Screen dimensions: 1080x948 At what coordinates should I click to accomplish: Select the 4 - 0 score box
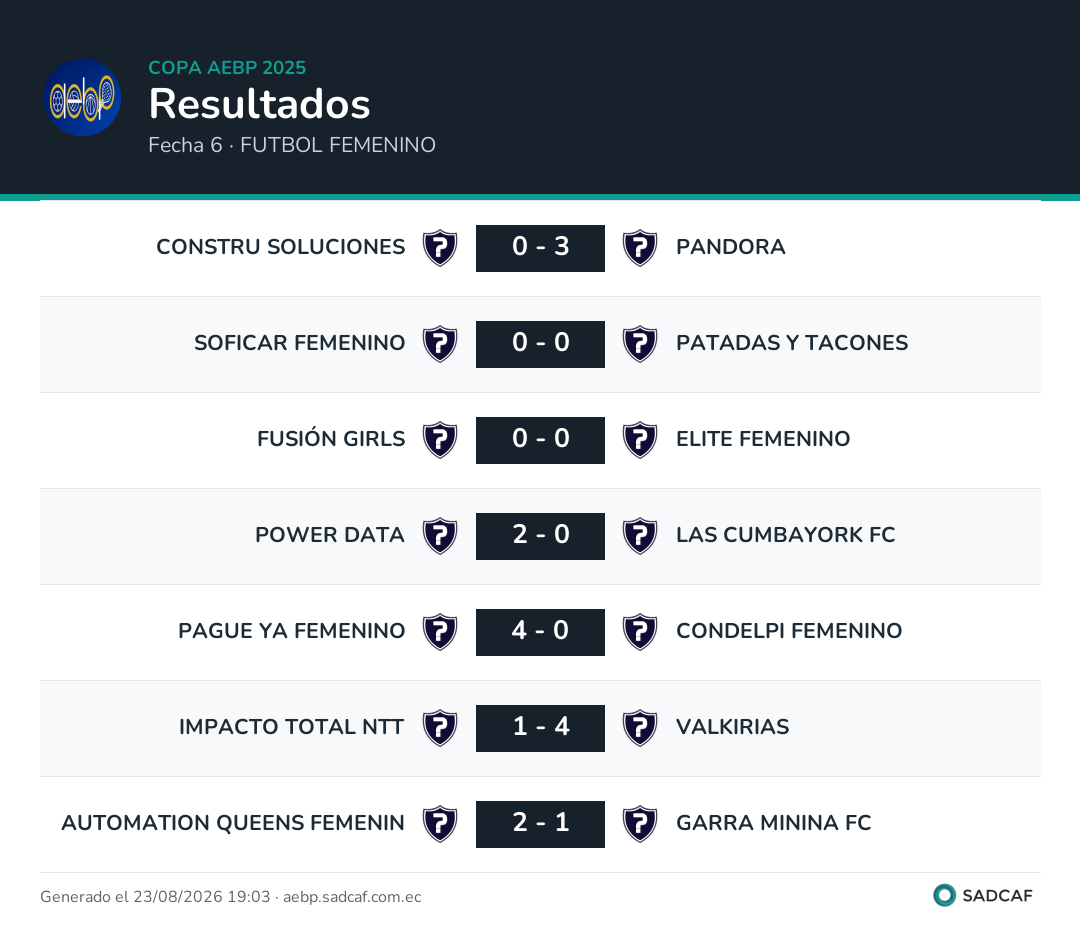pyautogui.click(x=541, y=632)
